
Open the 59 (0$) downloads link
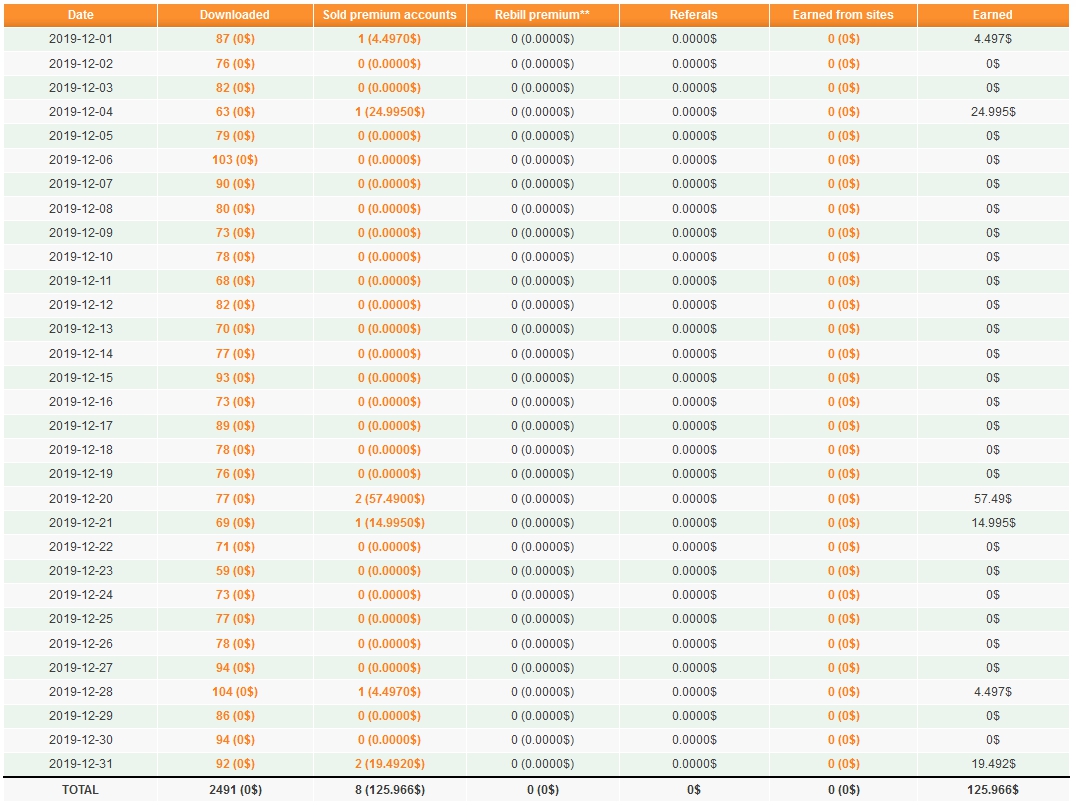235,571
